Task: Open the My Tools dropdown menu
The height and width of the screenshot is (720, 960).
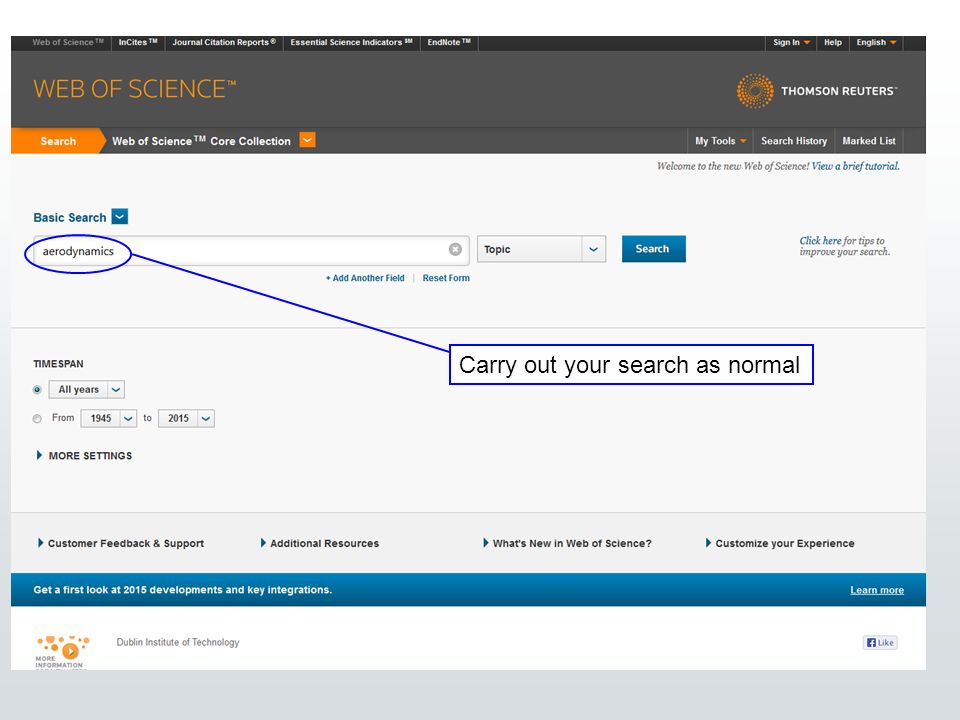Action: [720, 141]
